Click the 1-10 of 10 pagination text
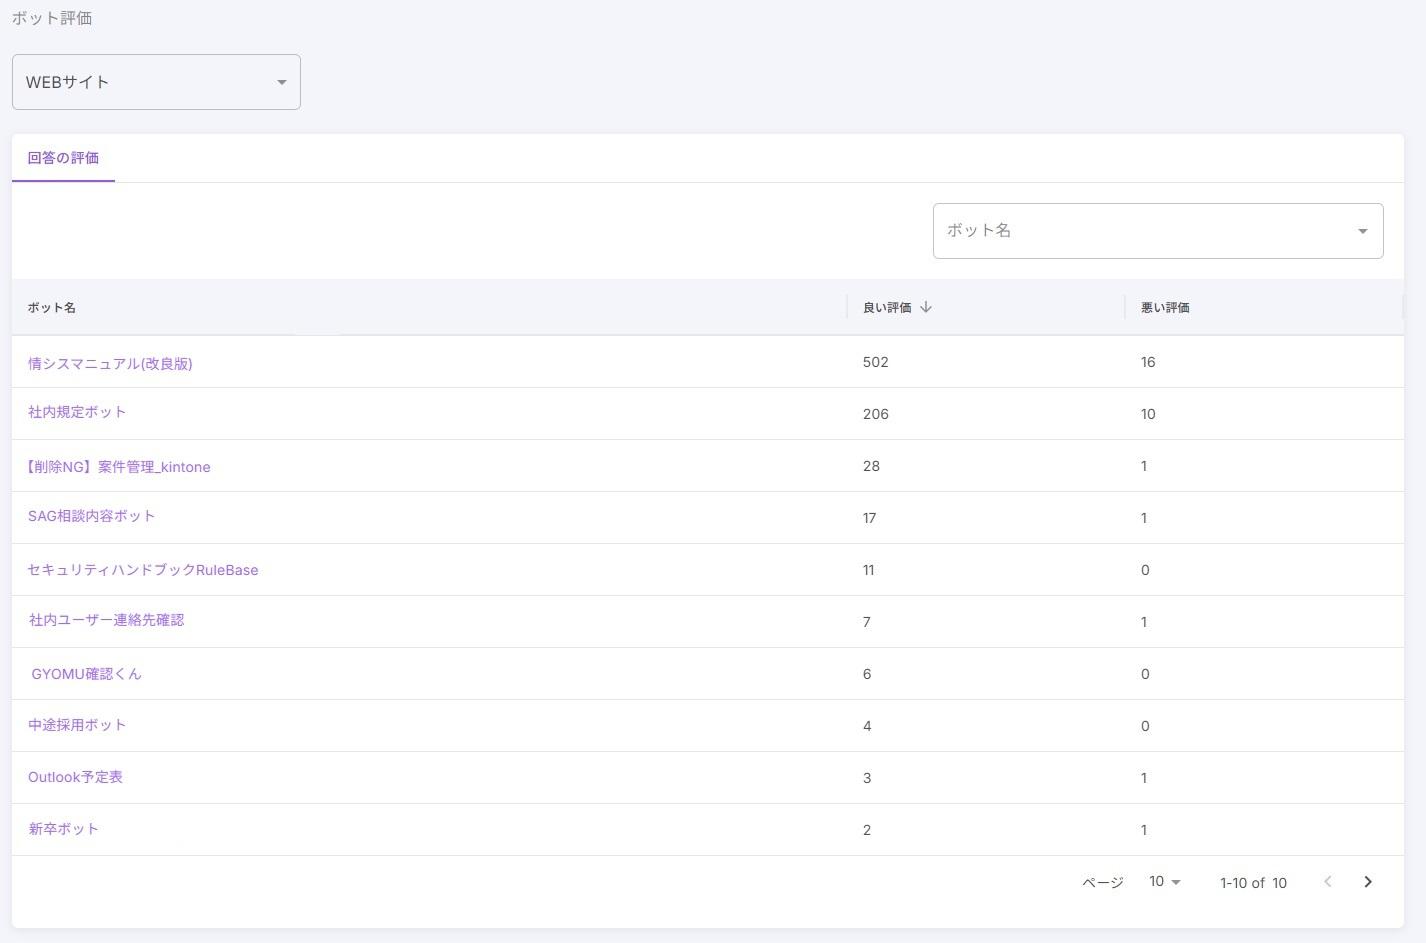 click(x=1253, y=883)
